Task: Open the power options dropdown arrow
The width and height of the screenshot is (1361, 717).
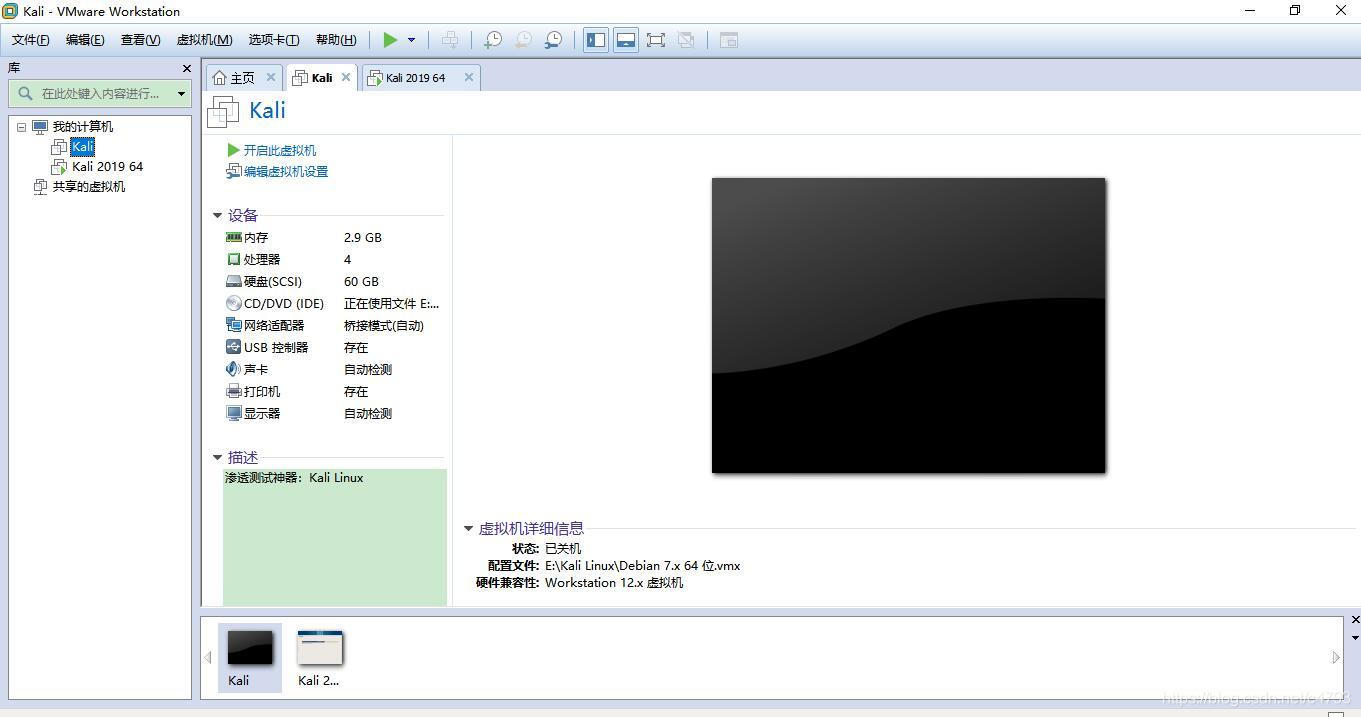Action: click(x=411, y=40)
